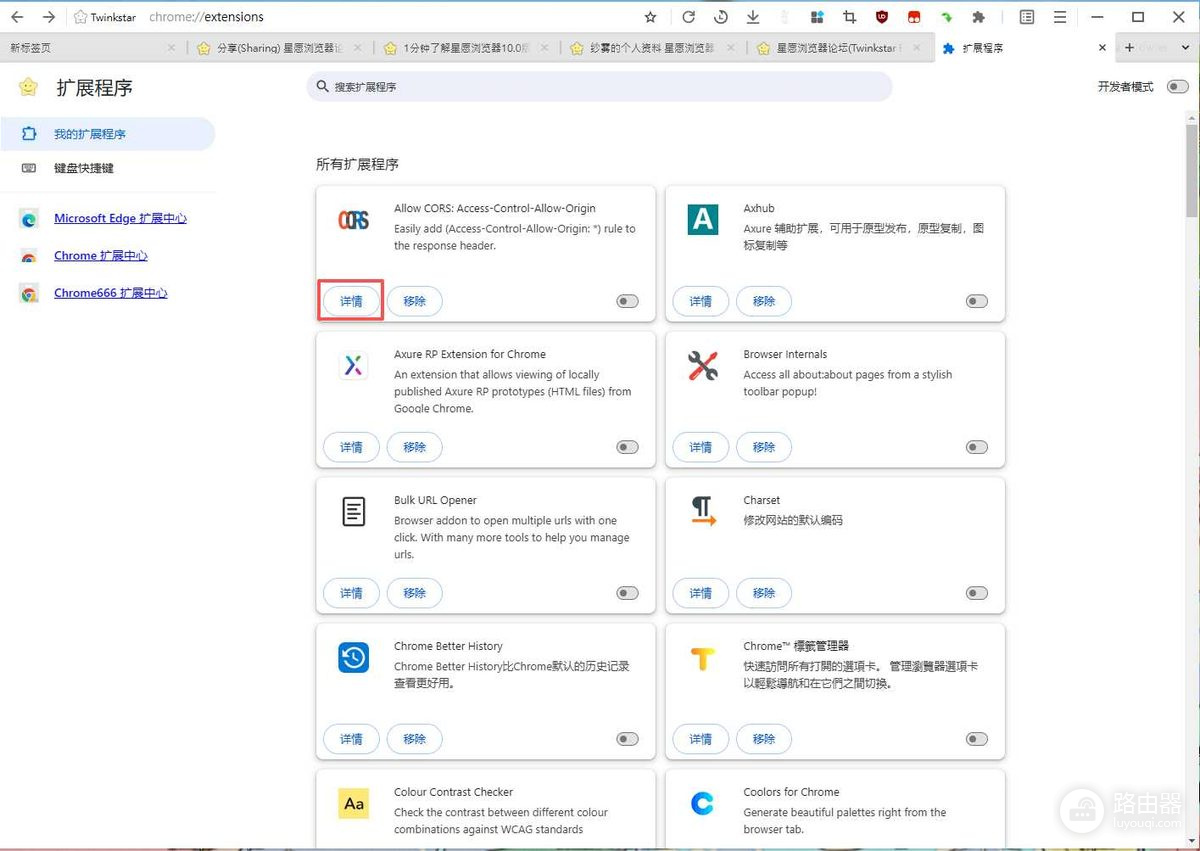
Task: Open downloads with the download arrow icon
Action: [752, 17]
